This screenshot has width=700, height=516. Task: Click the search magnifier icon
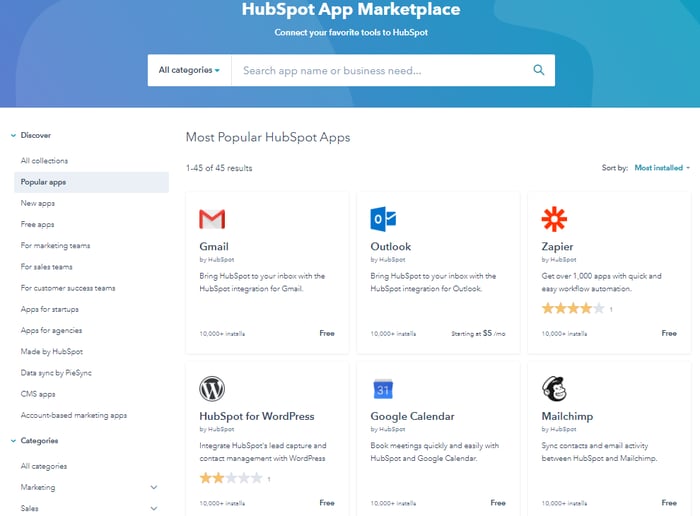point(538,70)
